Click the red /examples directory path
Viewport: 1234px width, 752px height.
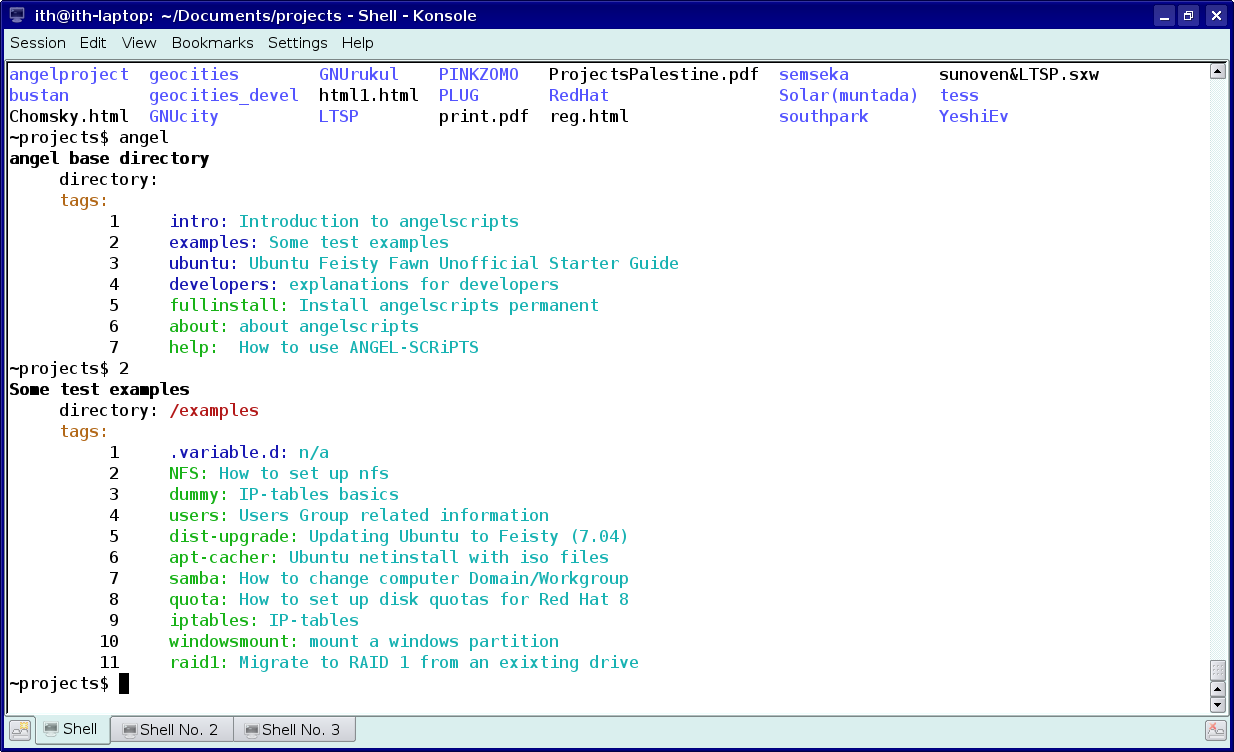point(214,410)
